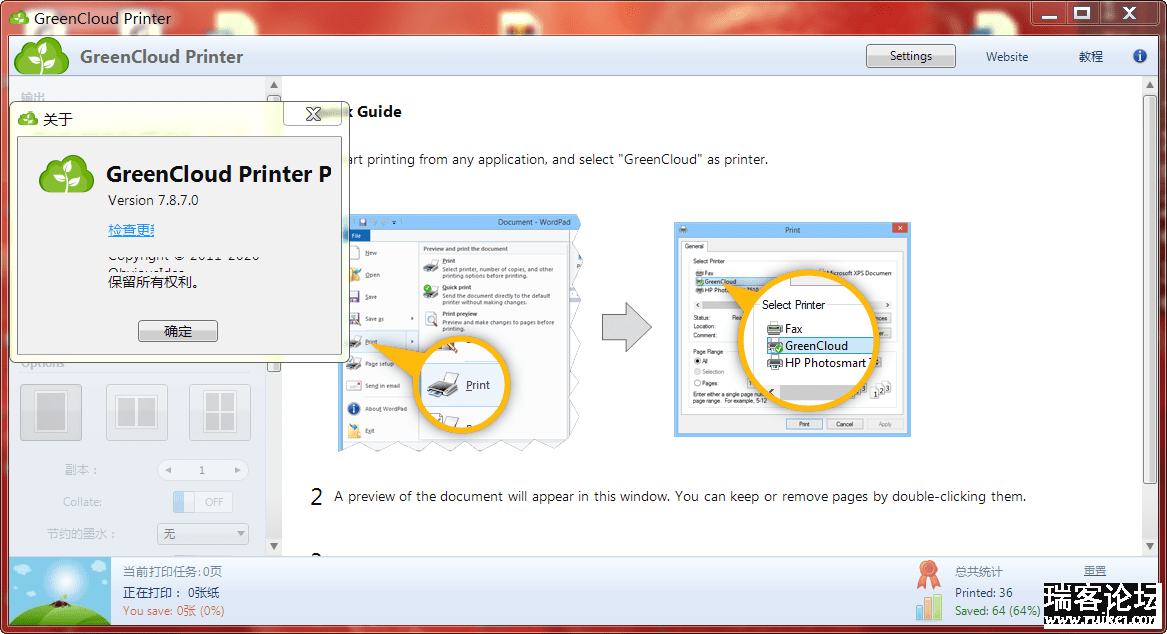Screen dimensions: 1167x634
Task: Increase copies with right arrow
Action: click(x=237, y=470)
